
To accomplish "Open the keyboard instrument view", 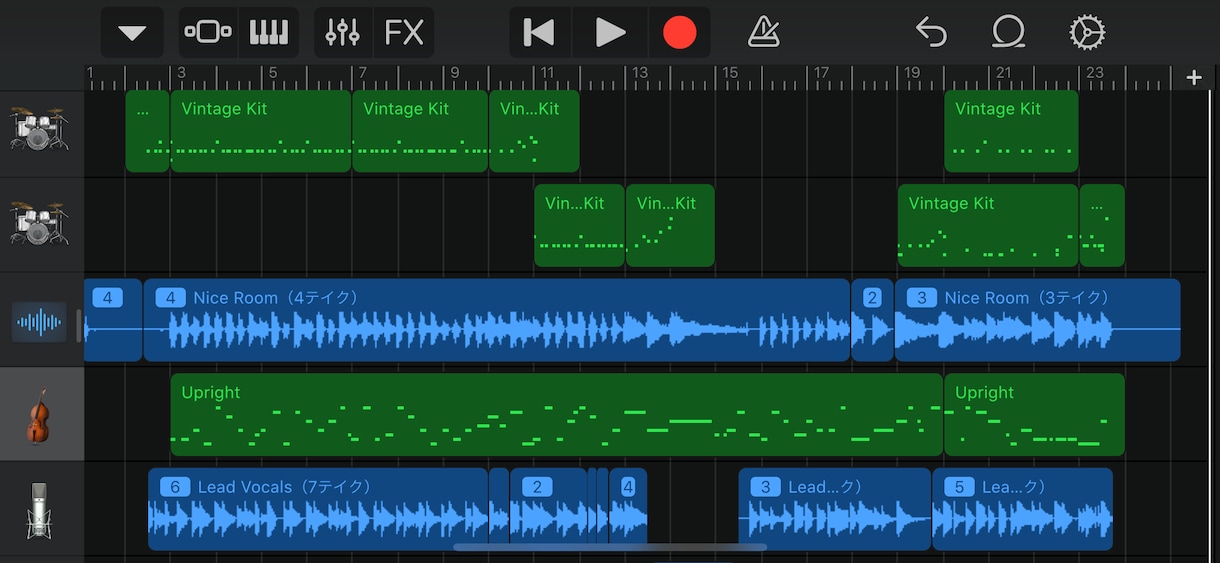I will tap(268, 33).
